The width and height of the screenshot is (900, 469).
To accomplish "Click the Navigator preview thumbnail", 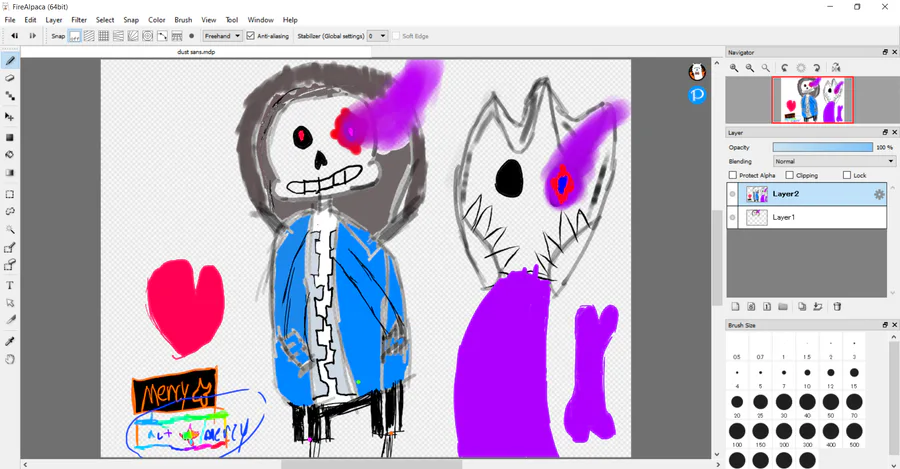I will click(812, 100).
